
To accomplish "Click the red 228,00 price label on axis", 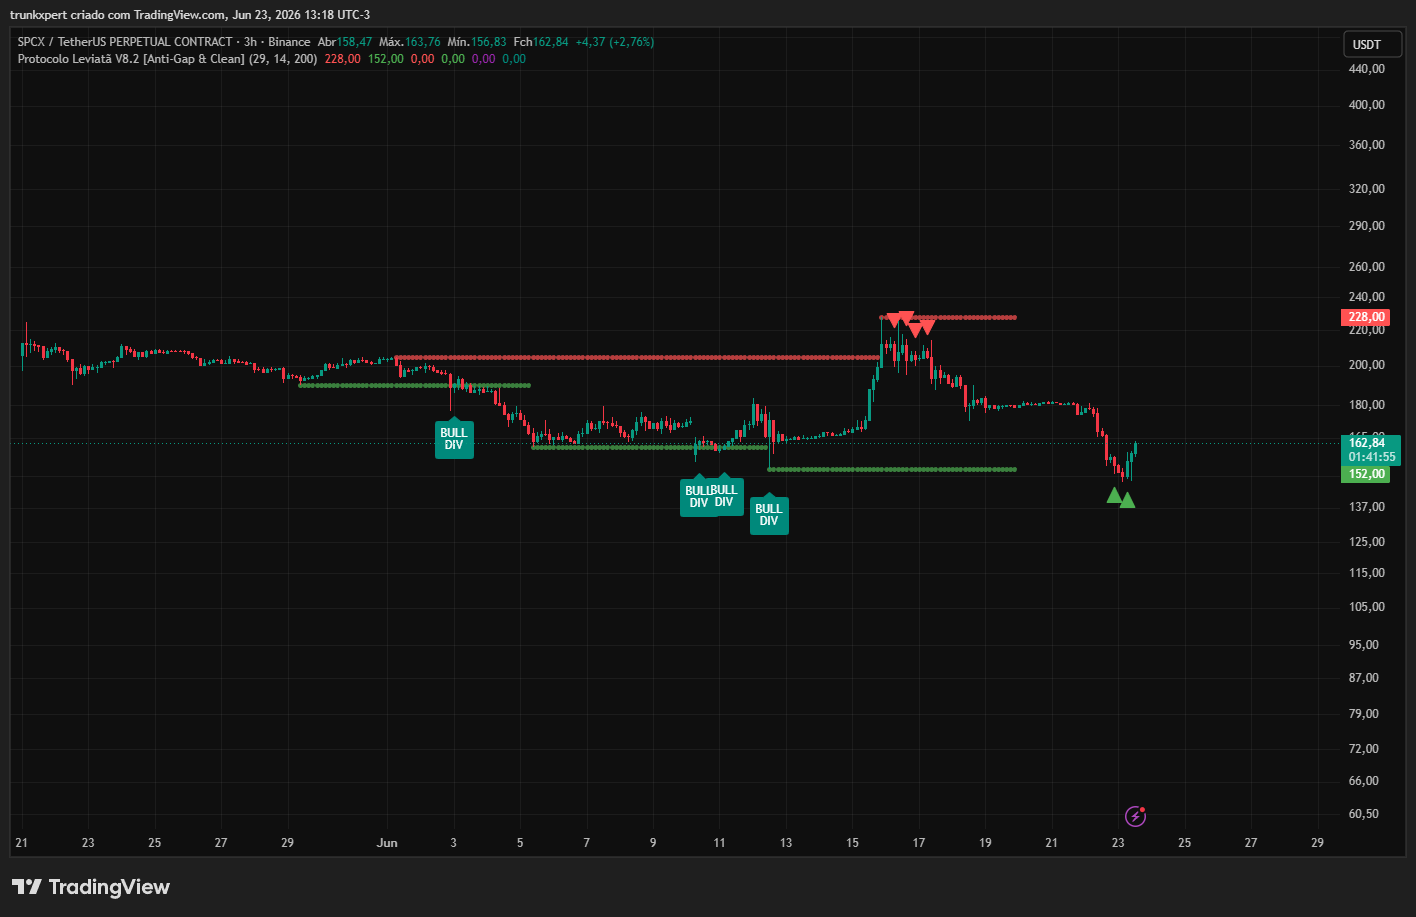I will click(x=1365, y=317).
